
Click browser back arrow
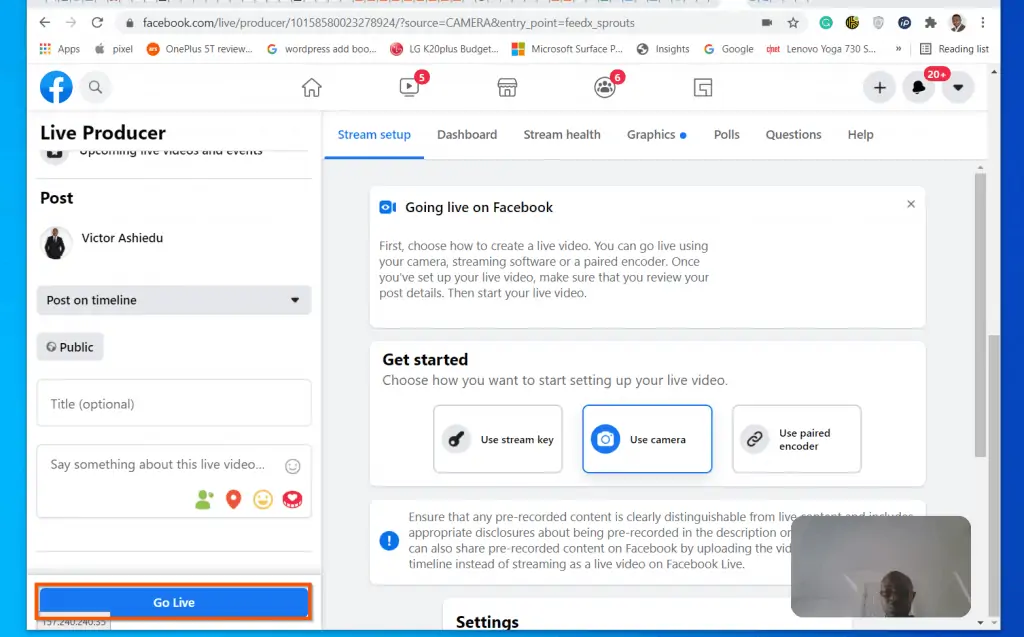tap(44, 23)
